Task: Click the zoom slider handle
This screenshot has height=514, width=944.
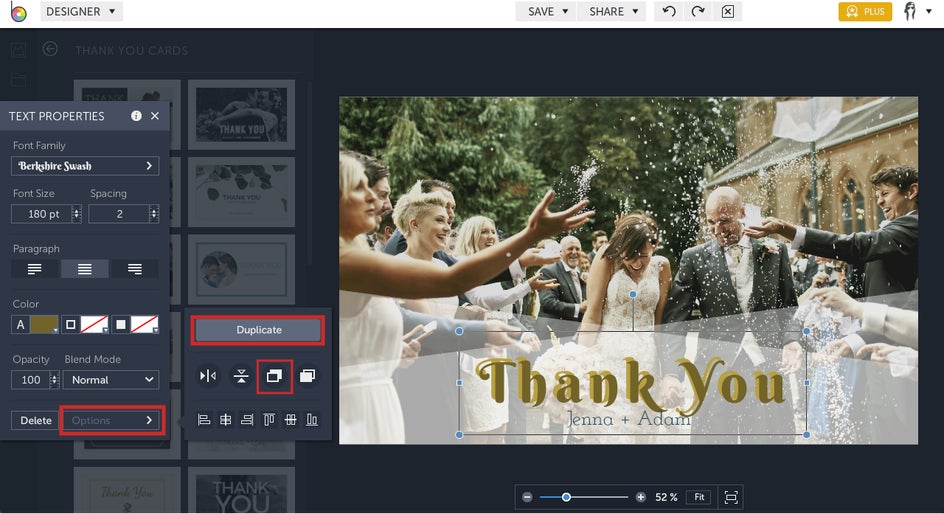Action: point(566,497)
